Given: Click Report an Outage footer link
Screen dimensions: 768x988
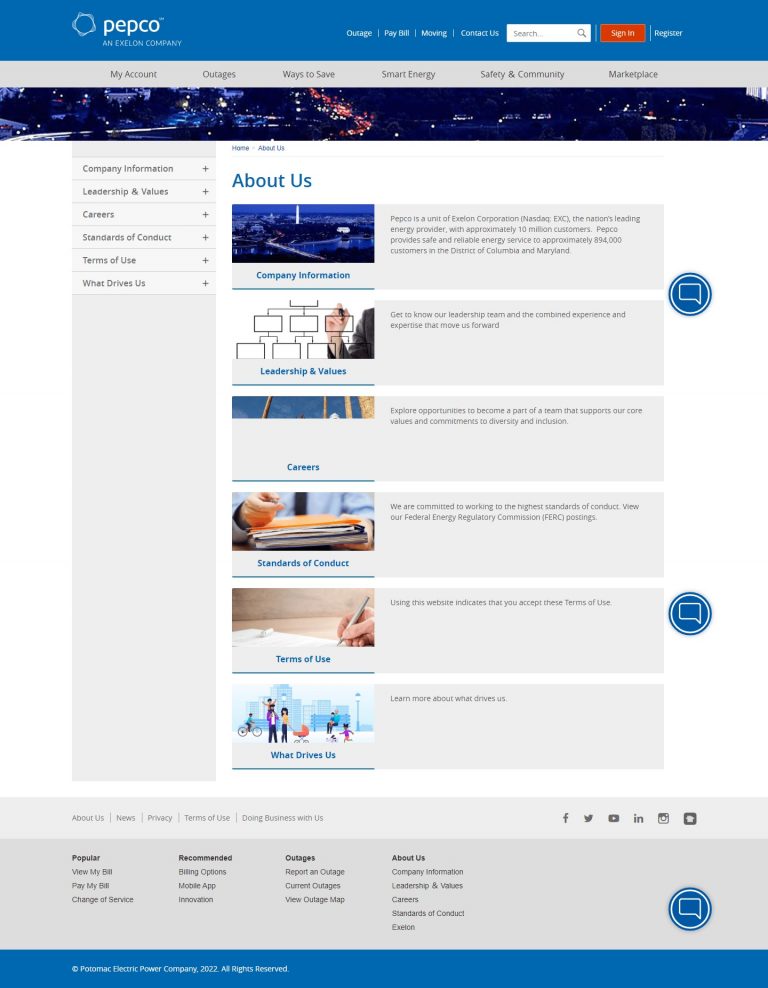Looking at the screenshot, I should point(315,872).
